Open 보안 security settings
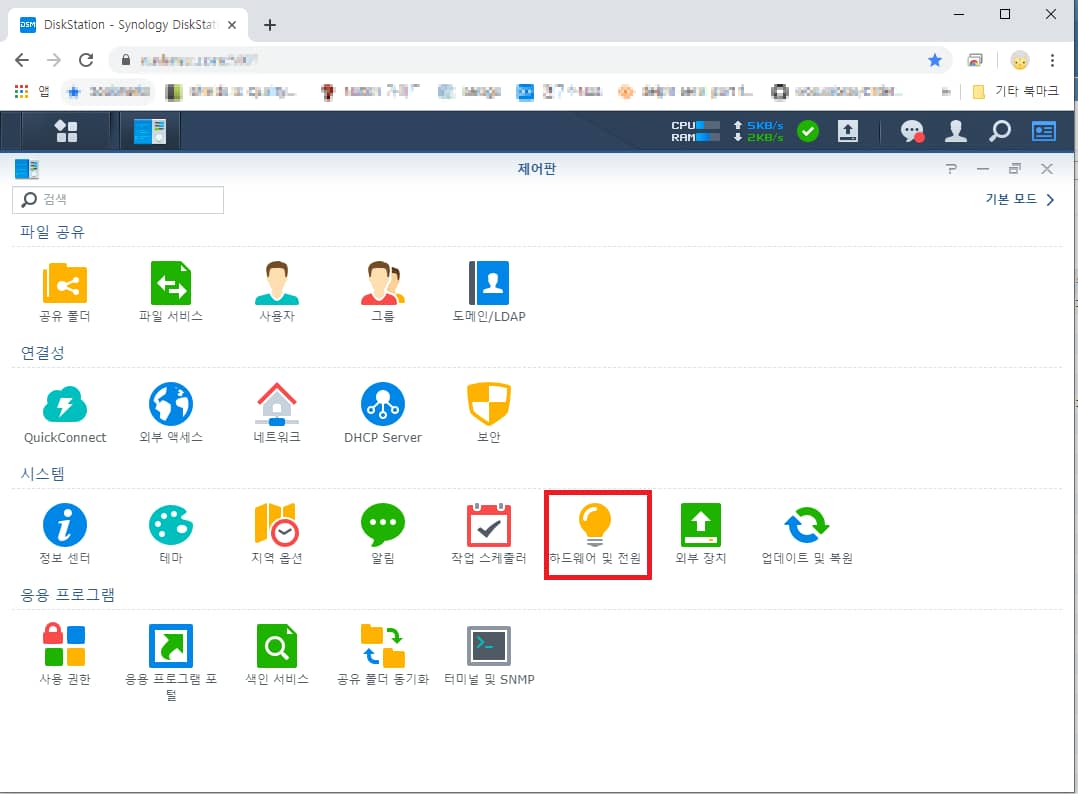 click(x=488, y=404)
